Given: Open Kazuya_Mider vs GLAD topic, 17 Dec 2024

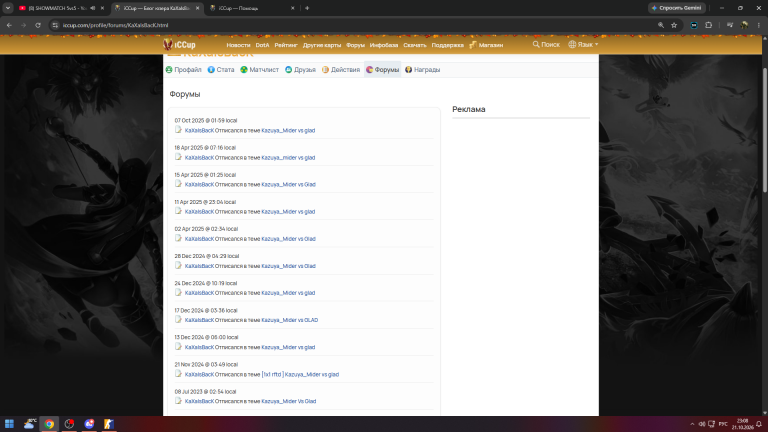Looking at the screenshot, I should [x=289, y=320].
